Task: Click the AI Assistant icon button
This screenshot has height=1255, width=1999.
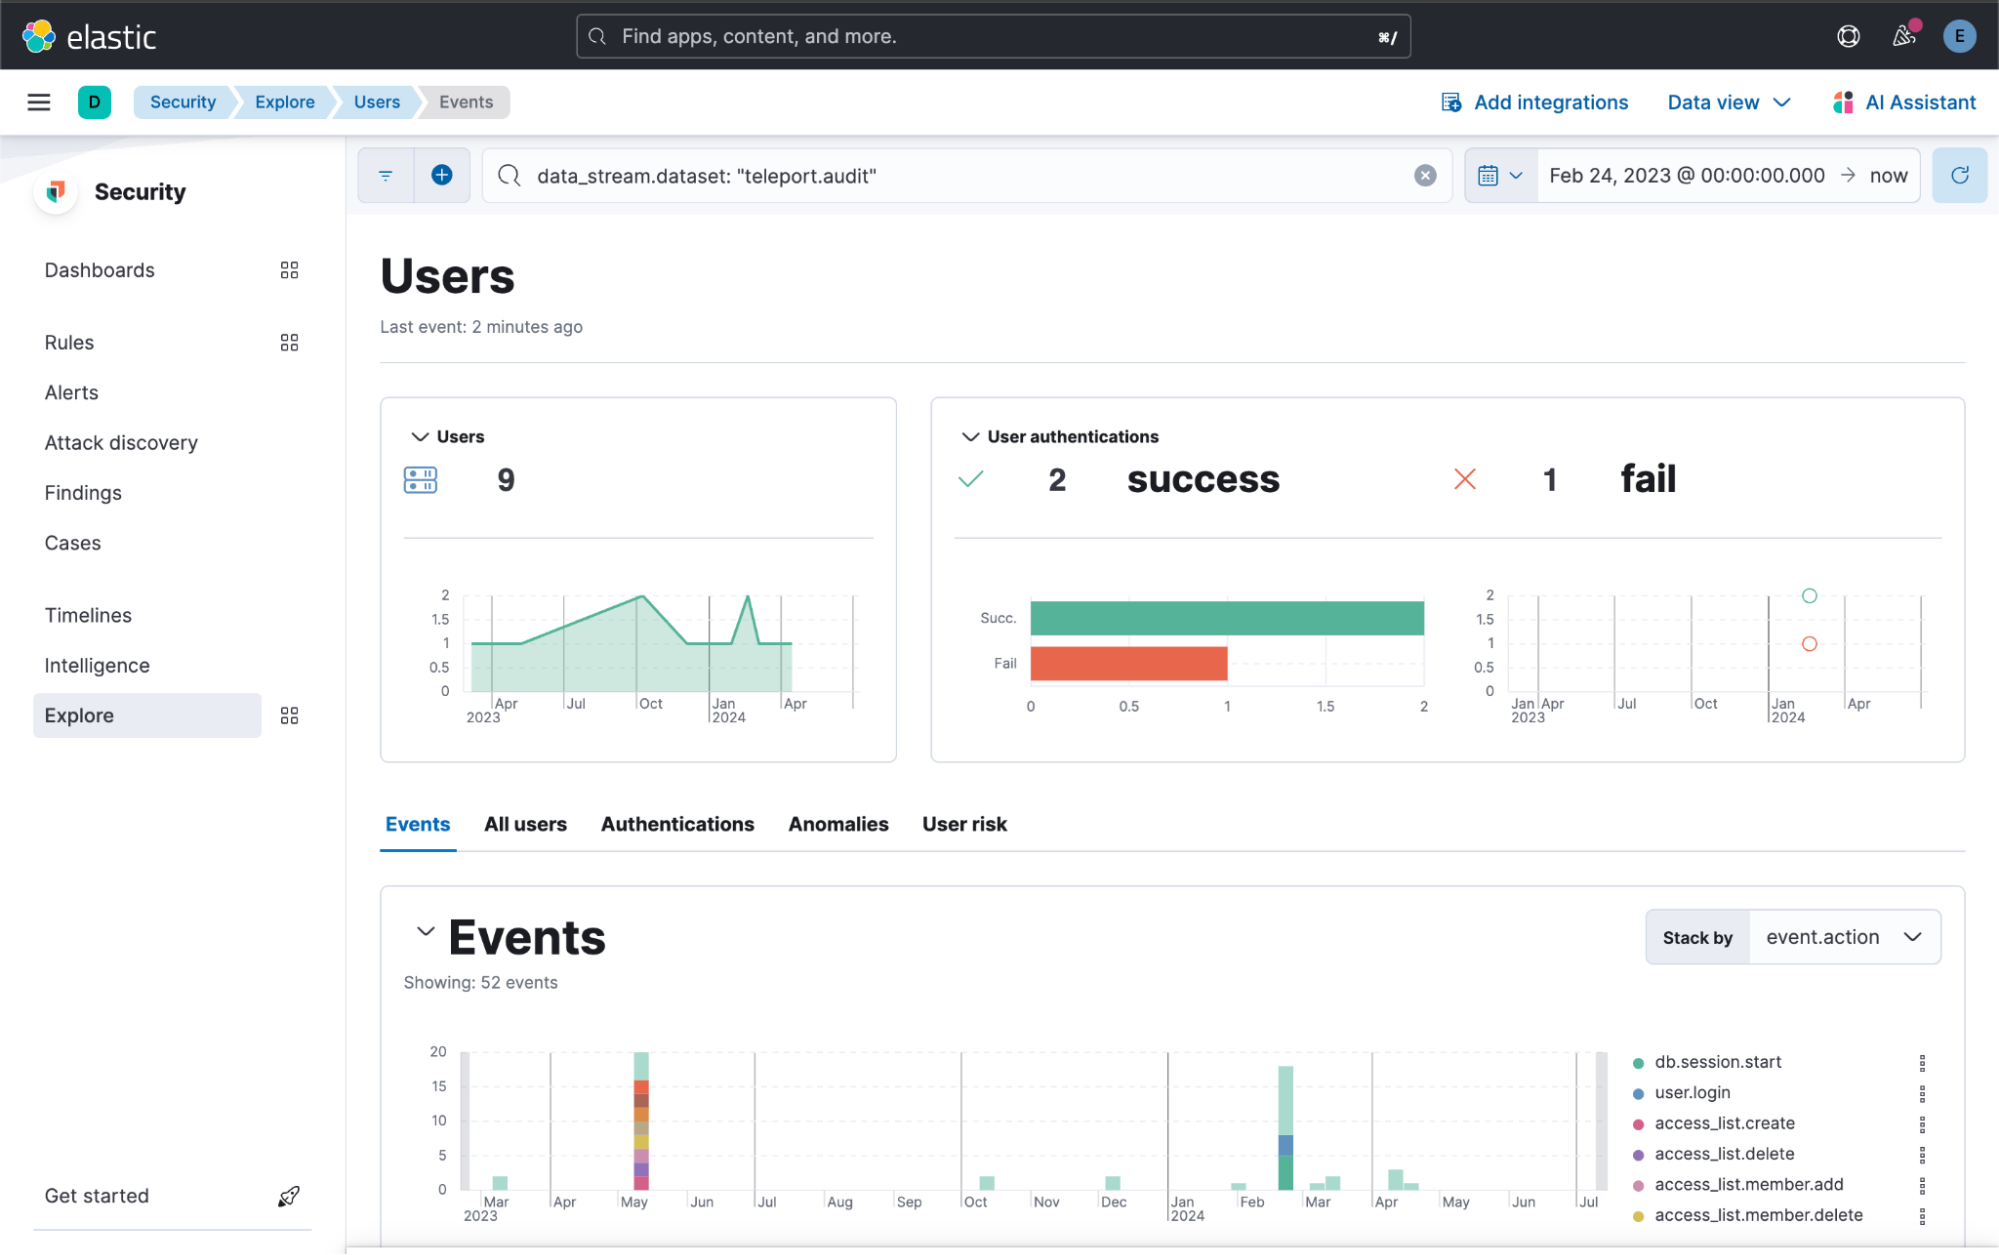Action: pyautogui.click(x=1904, y=102)
